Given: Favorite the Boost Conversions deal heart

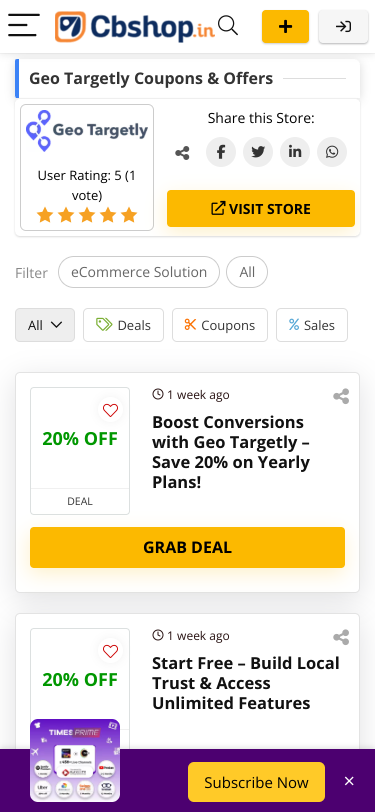Looking at the screenshot, I should point(110,411).
